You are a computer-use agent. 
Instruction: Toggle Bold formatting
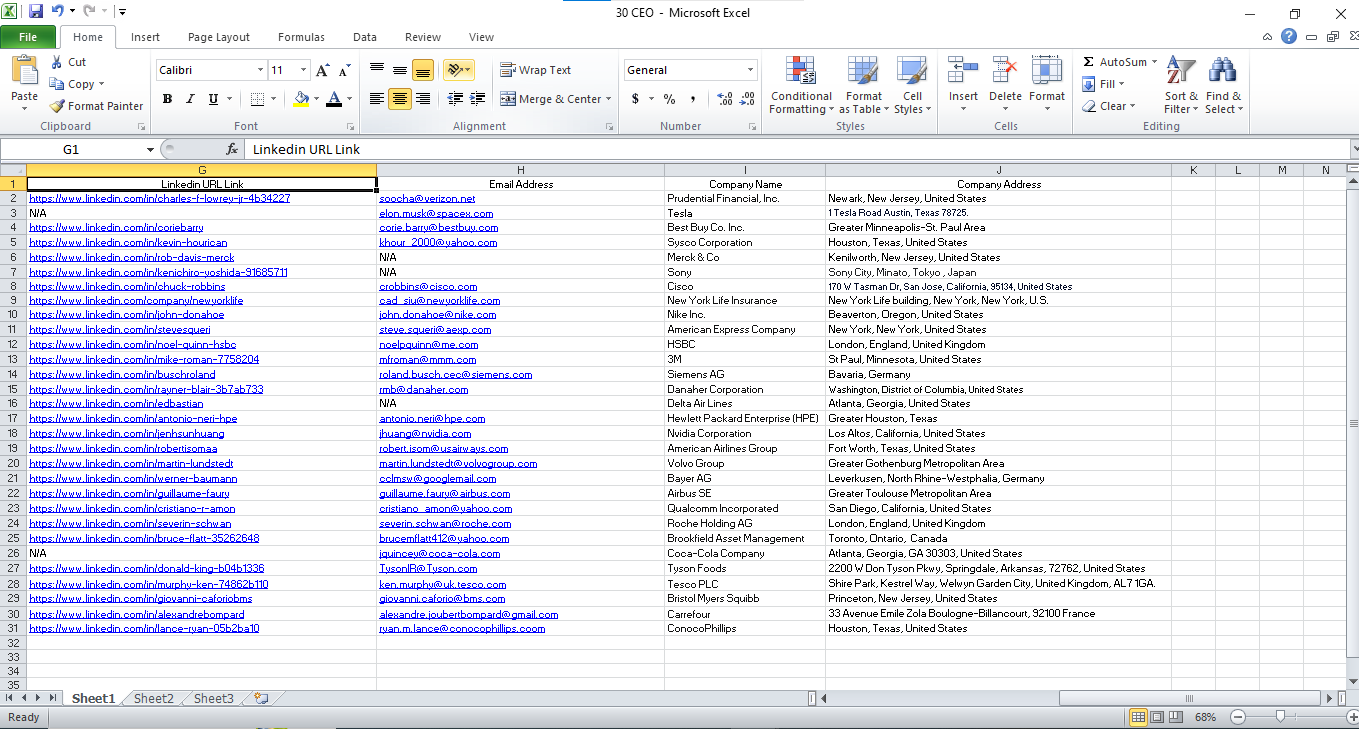[167, 99]
